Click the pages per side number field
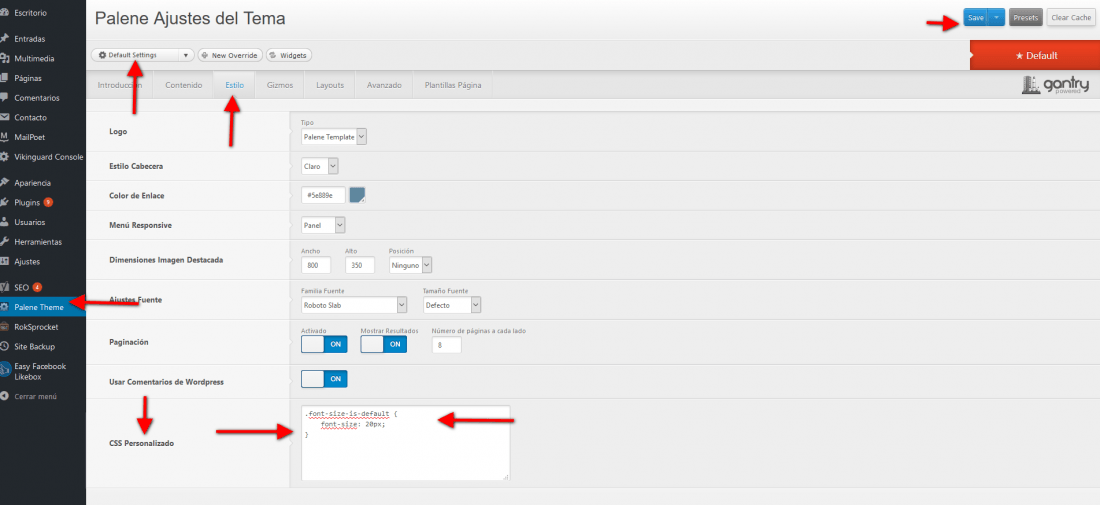Image resolution: width=1100 pixels, height=505 pixels. point(447,345)
